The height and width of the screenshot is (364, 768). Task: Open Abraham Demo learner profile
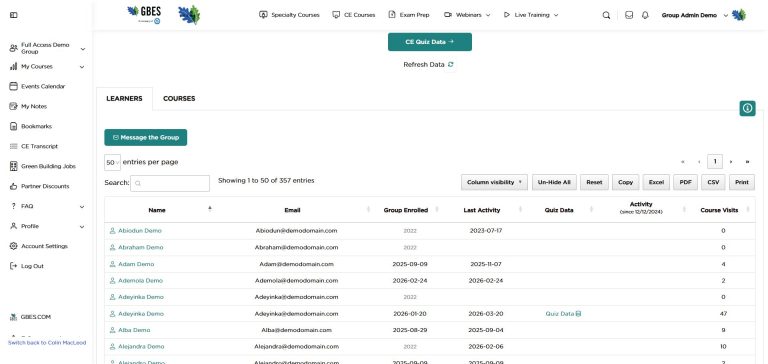141,247
